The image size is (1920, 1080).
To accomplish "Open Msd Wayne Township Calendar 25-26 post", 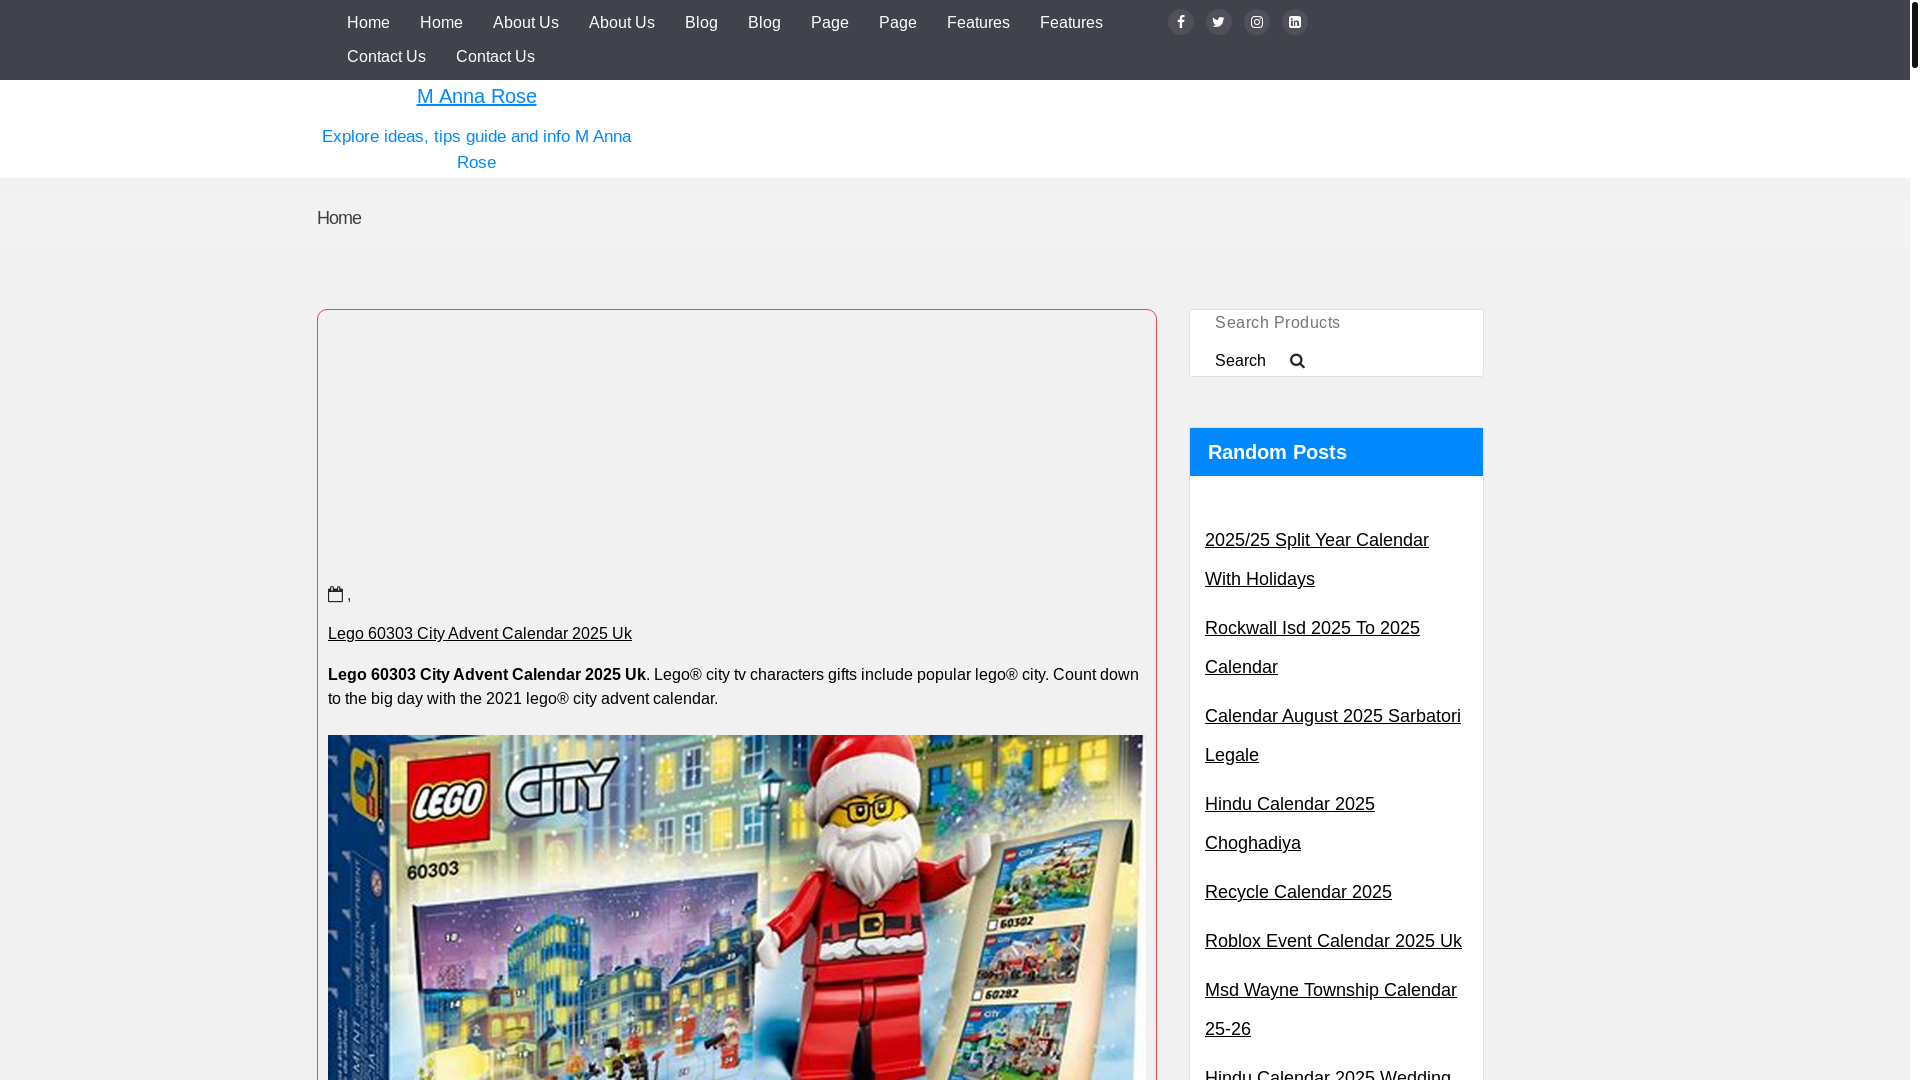I will click(x=1331, y=1009).
